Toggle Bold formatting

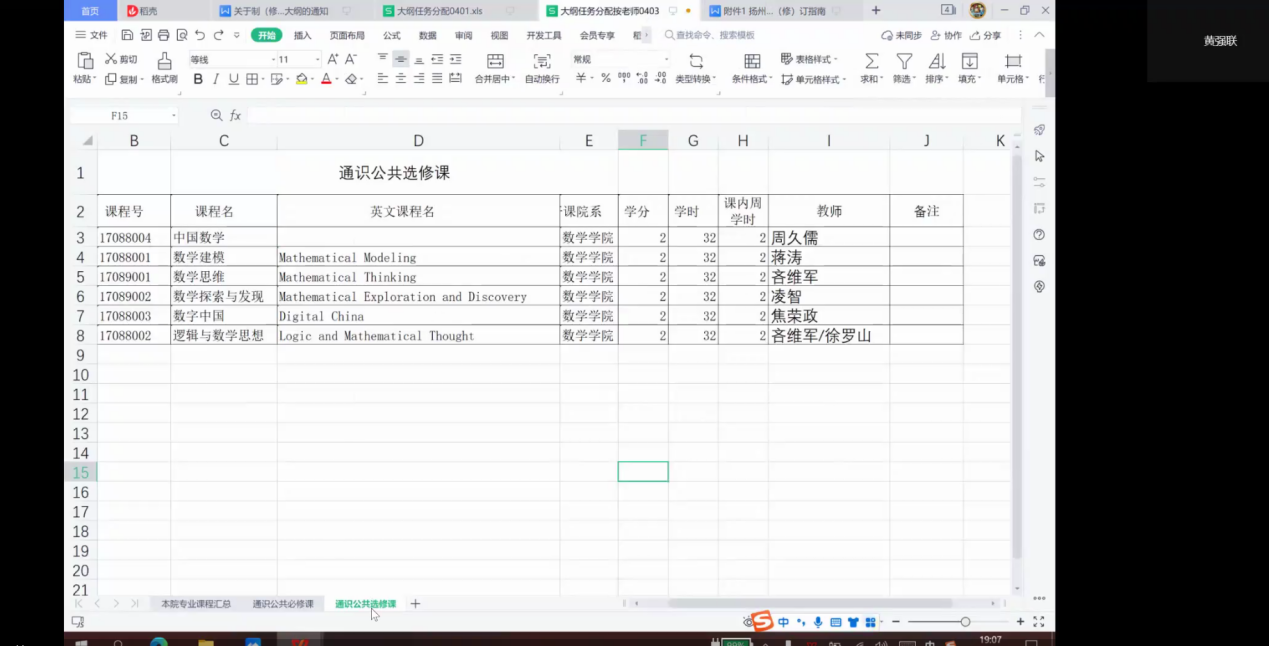click(x=198, y=79)
